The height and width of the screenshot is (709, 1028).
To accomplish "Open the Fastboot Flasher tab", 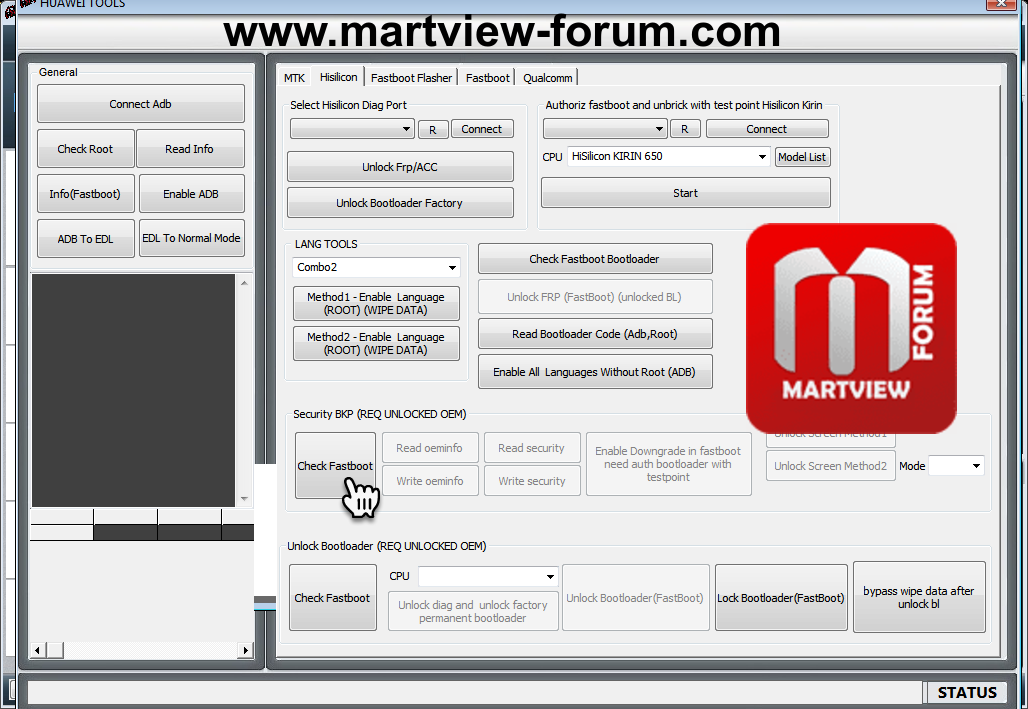I will 411,77.
